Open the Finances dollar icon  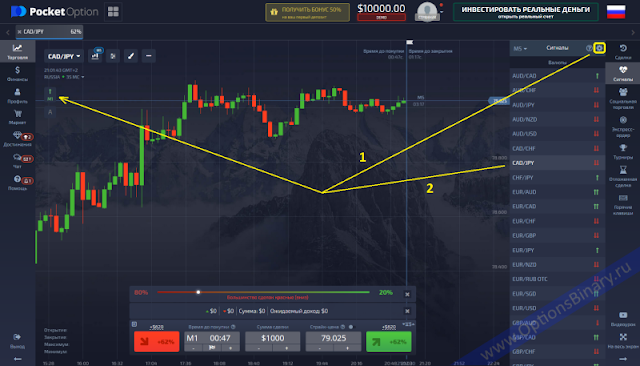pos(17,73)
